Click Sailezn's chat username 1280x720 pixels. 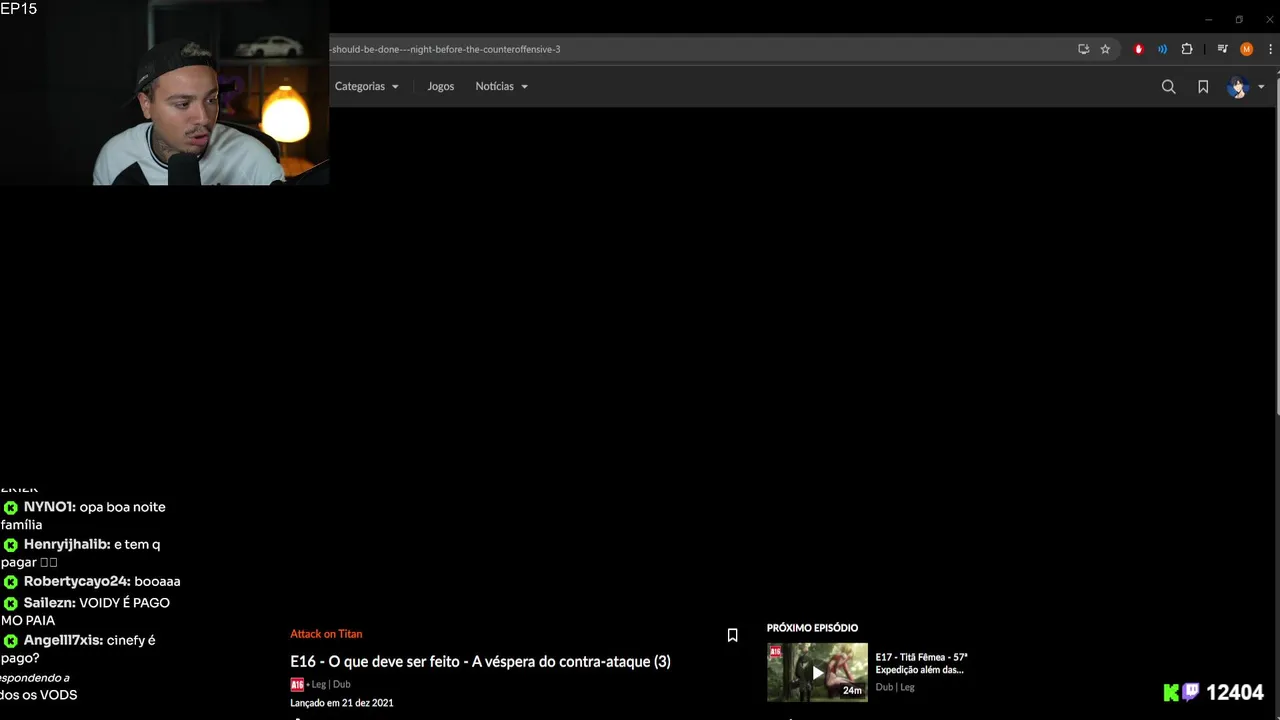[49, 603]
